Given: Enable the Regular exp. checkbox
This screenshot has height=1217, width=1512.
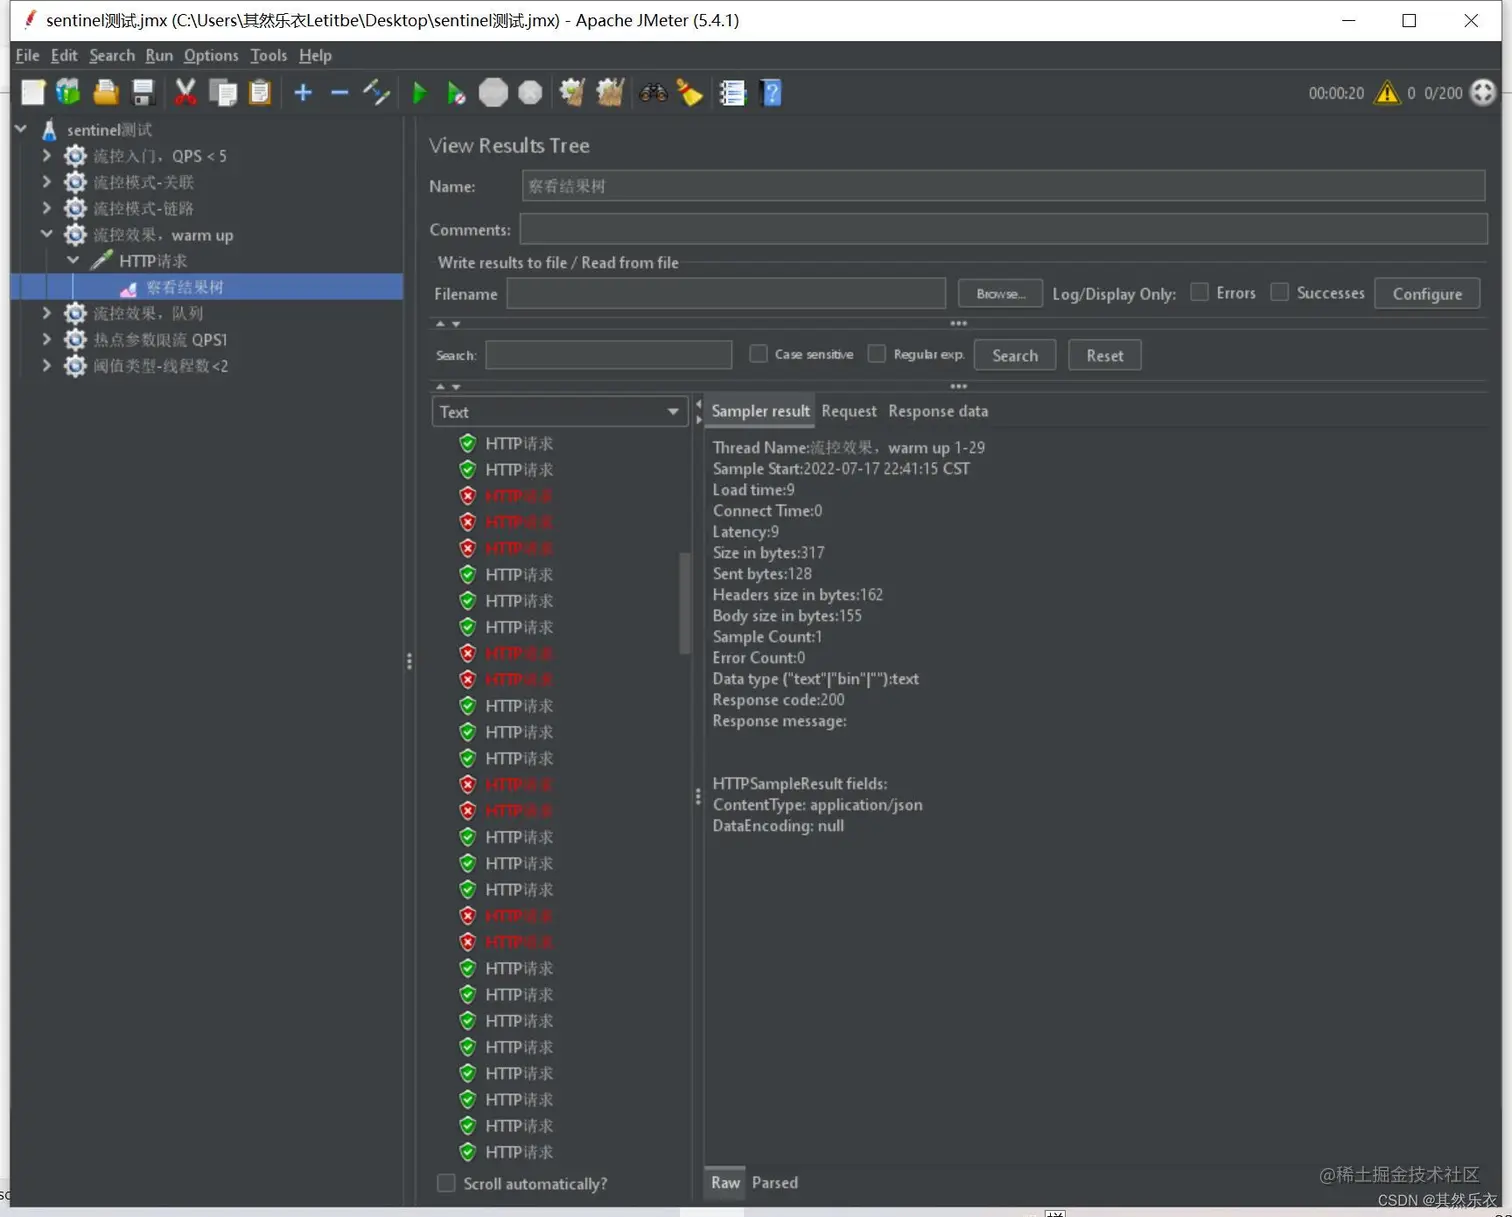Looking at the screenshot, I should click(x=877, y=354).
